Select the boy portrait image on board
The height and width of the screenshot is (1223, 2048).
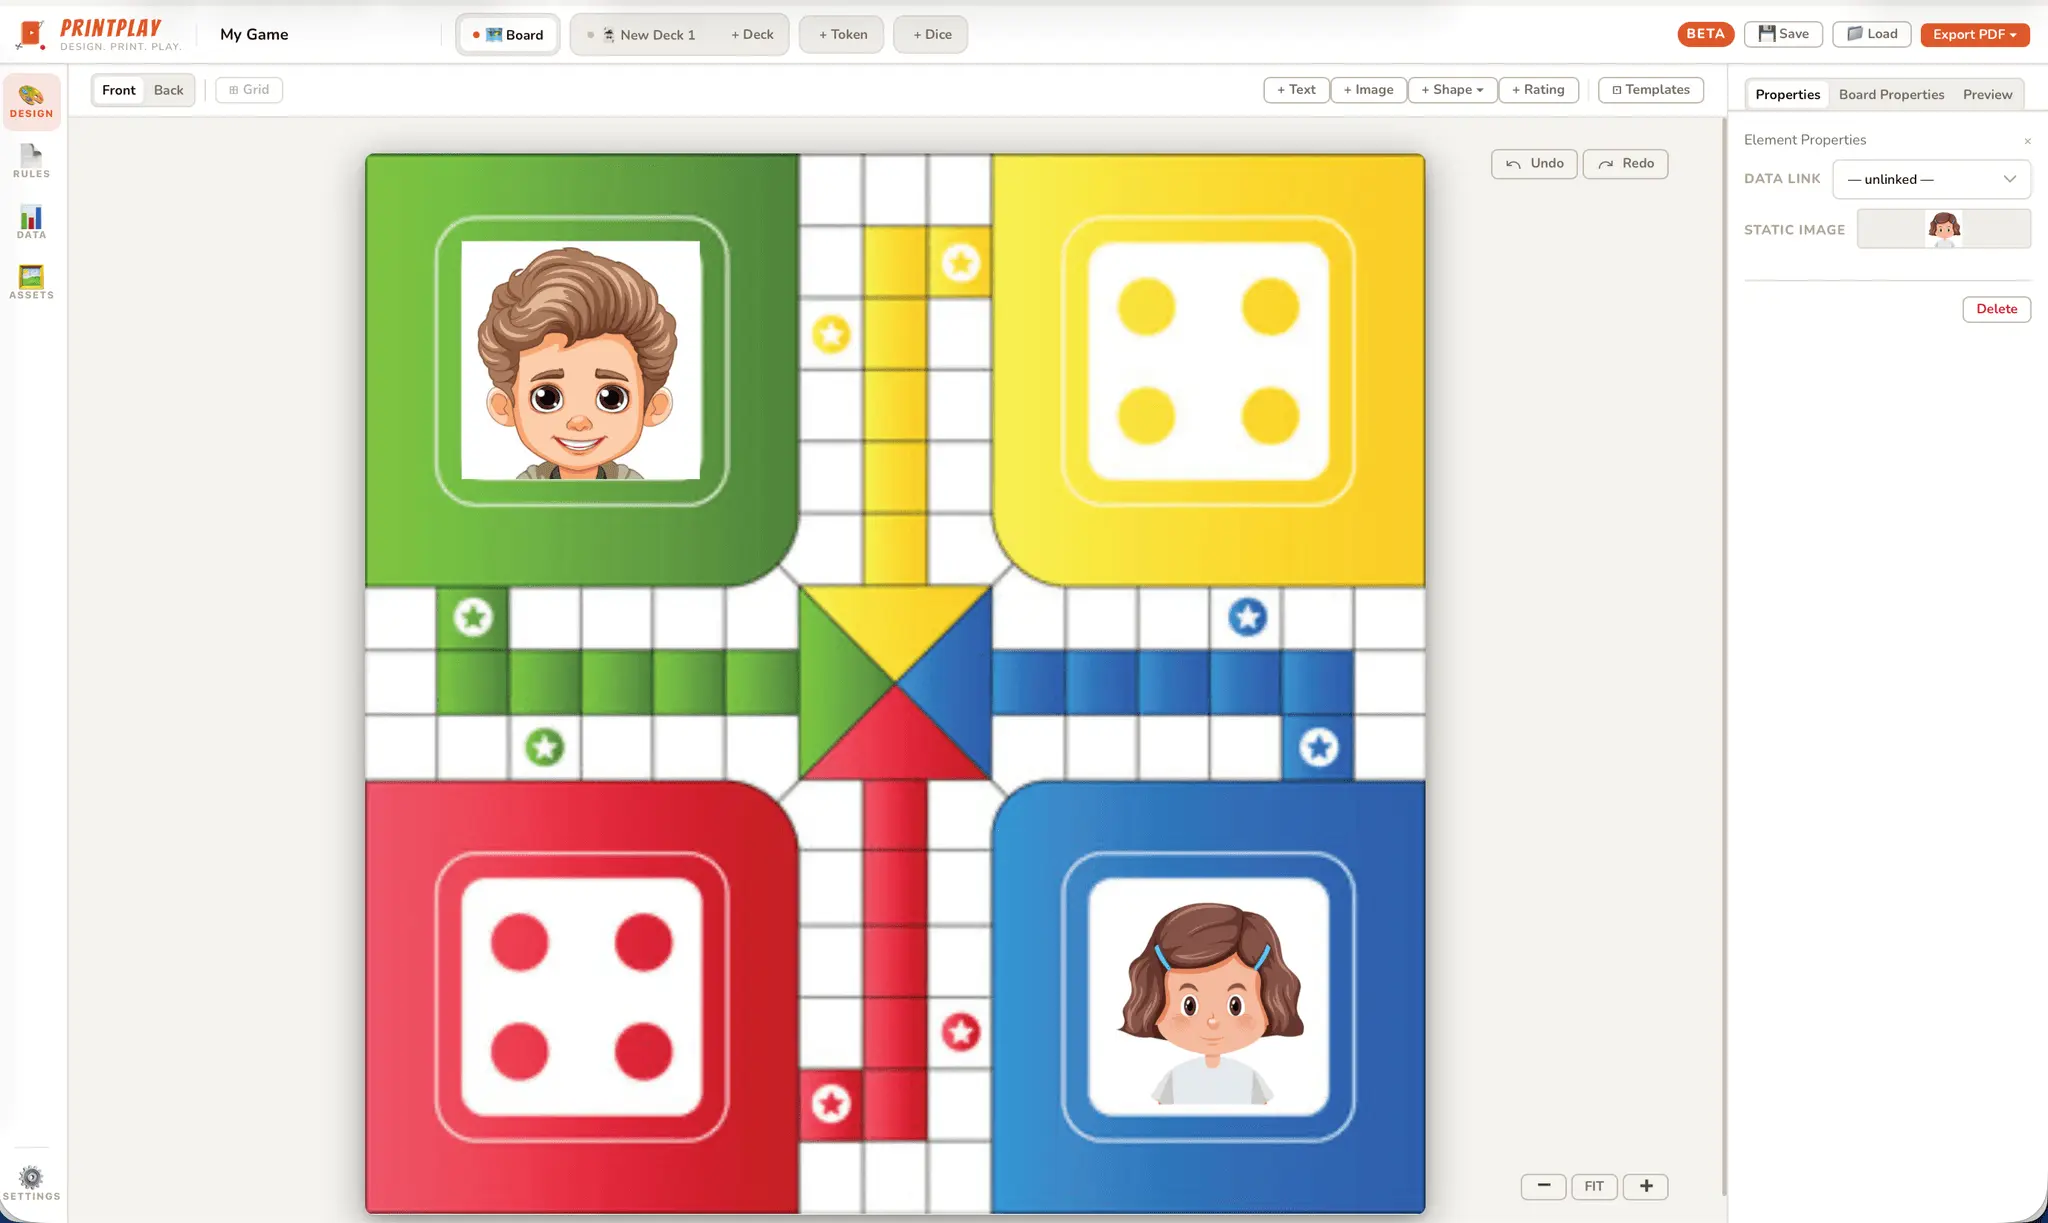581,360
